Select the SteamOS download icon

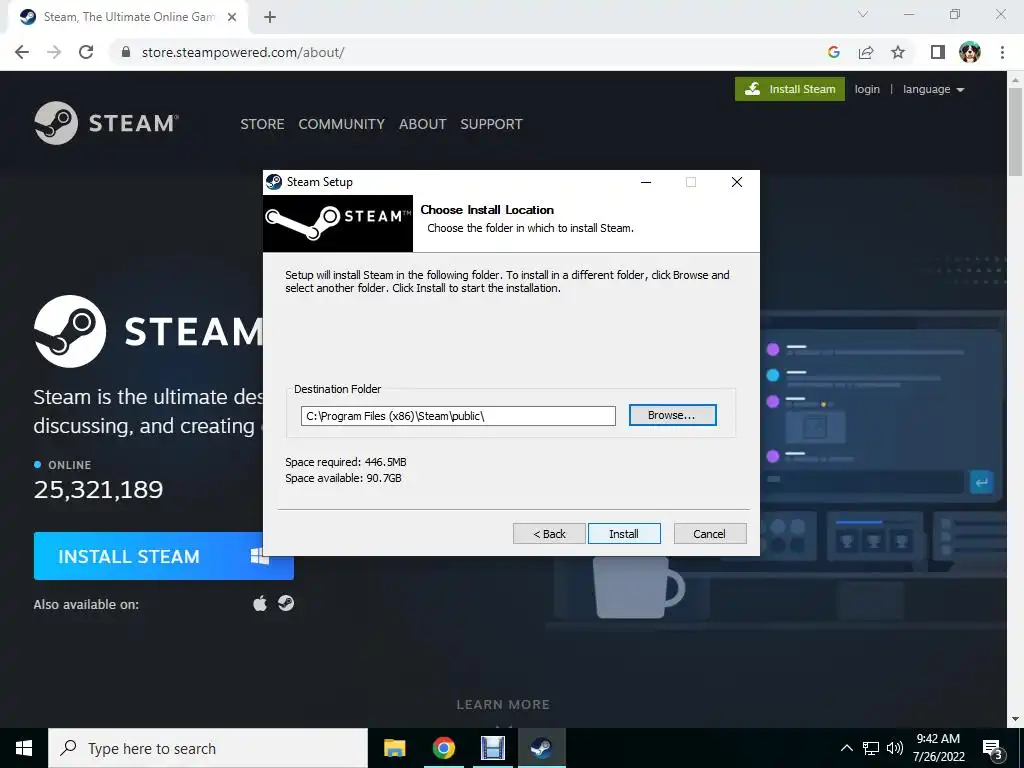point(285,603)
